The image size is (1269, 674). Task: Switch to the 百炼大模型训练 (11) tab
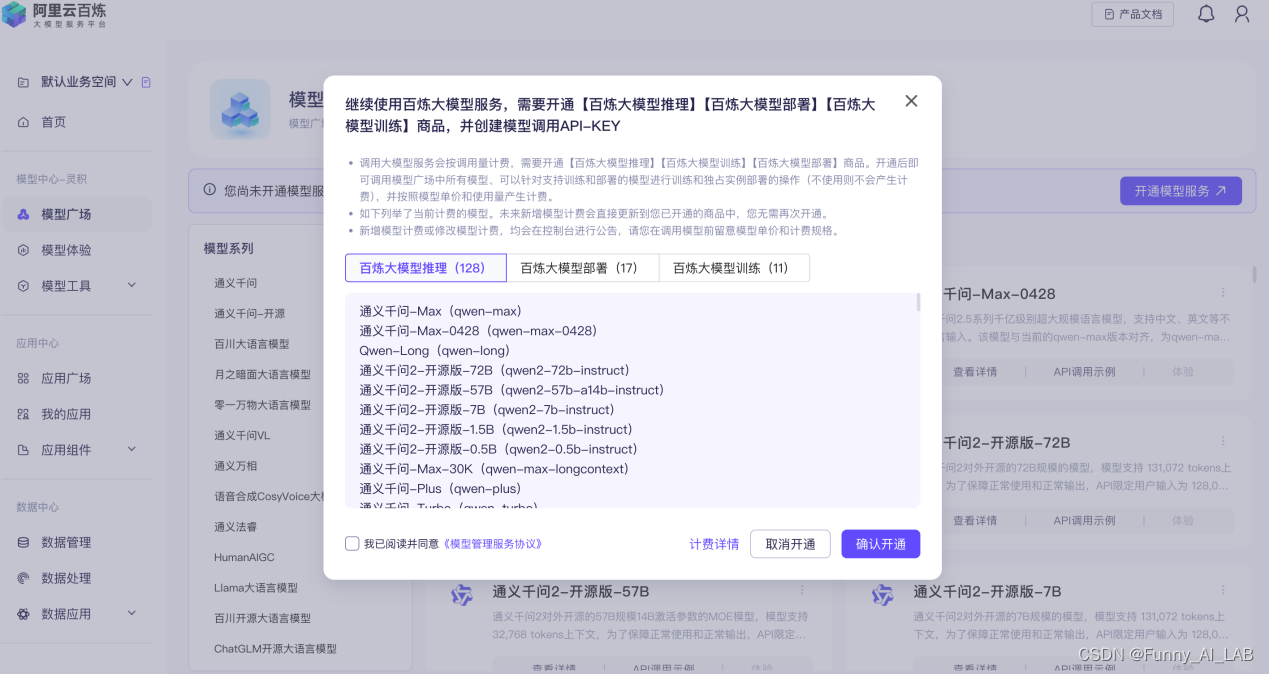pos(734,268)
